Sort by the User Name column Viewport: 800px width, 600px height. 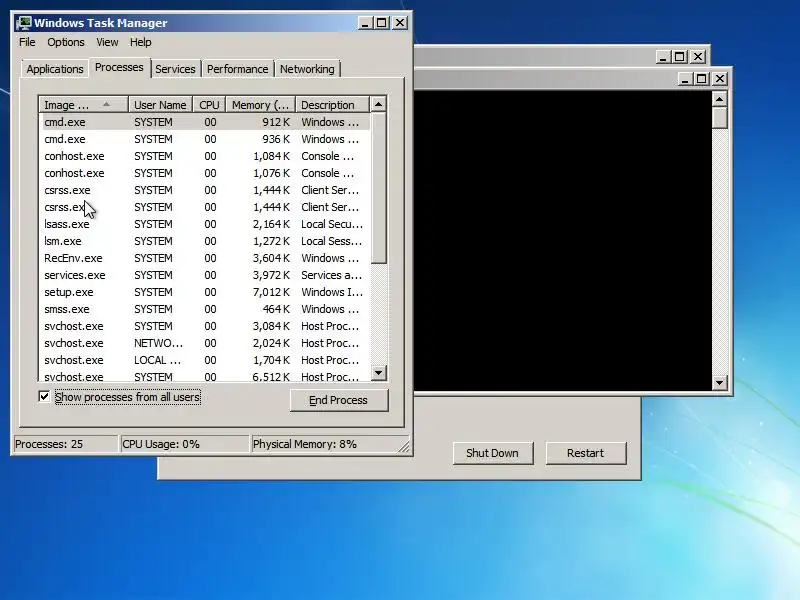(x=160, y=105)
